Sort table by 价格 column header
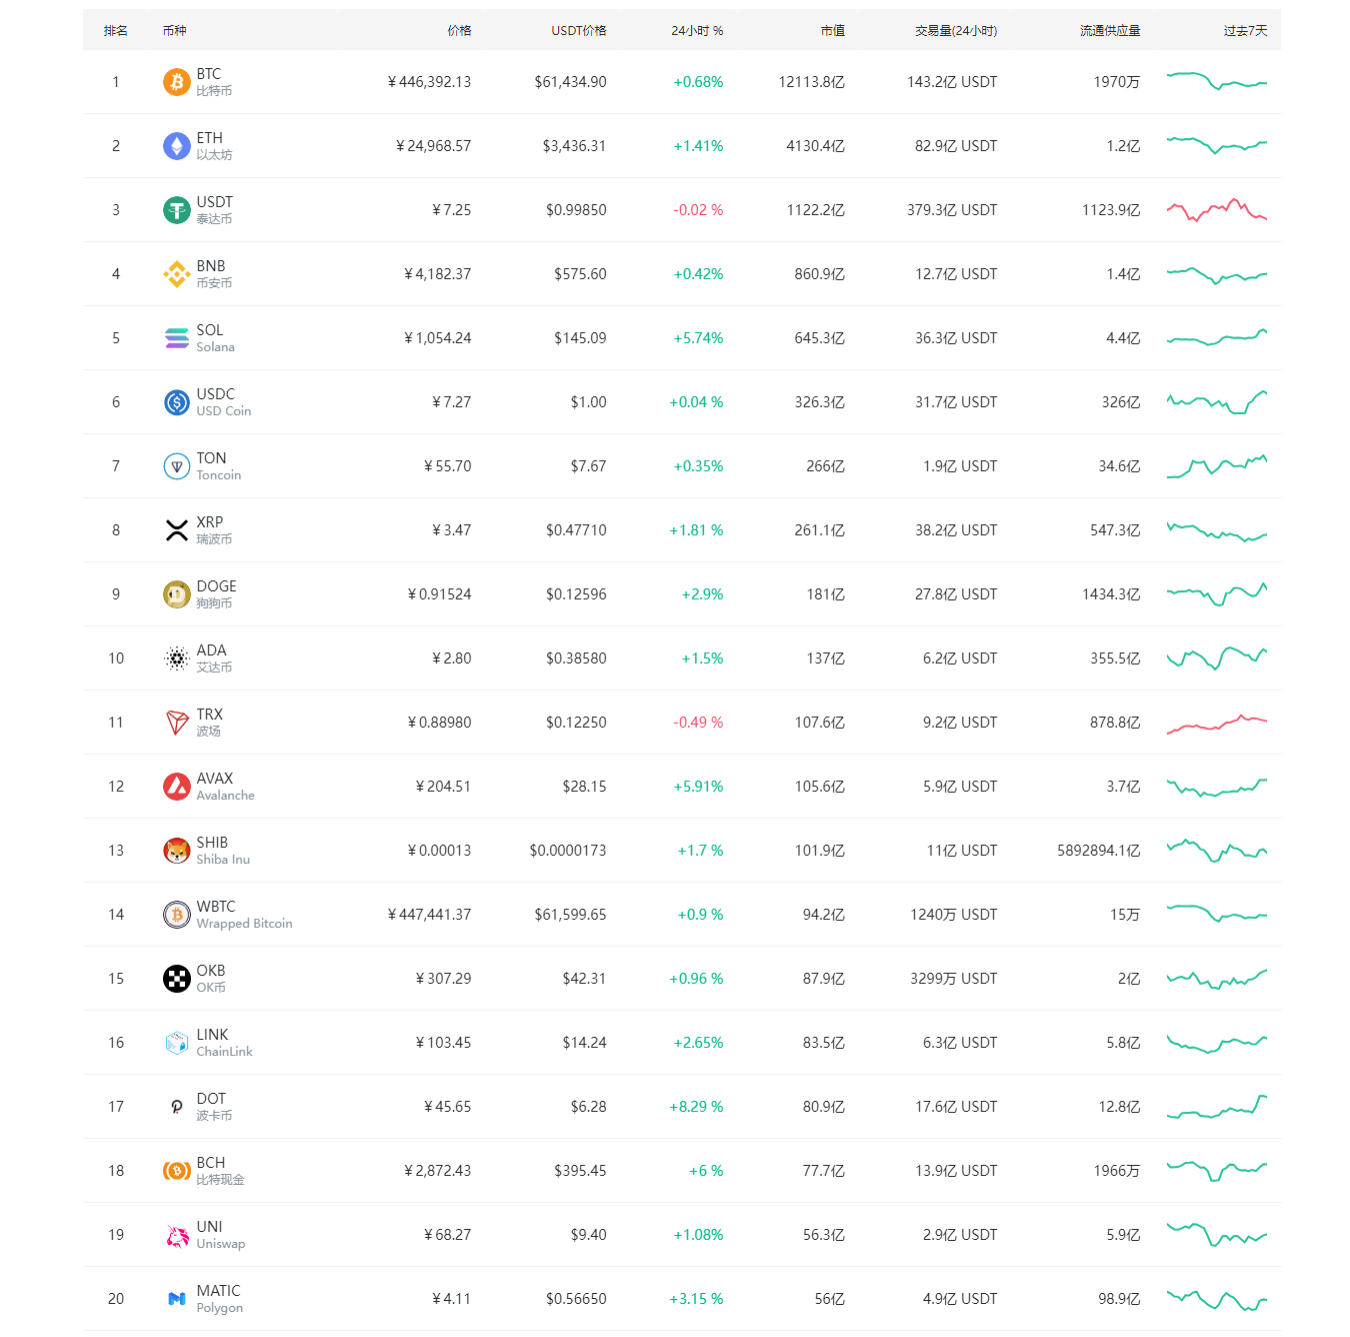Image resolution: width=1350 pixels, height=1337 pixels. tap(459, 31)
